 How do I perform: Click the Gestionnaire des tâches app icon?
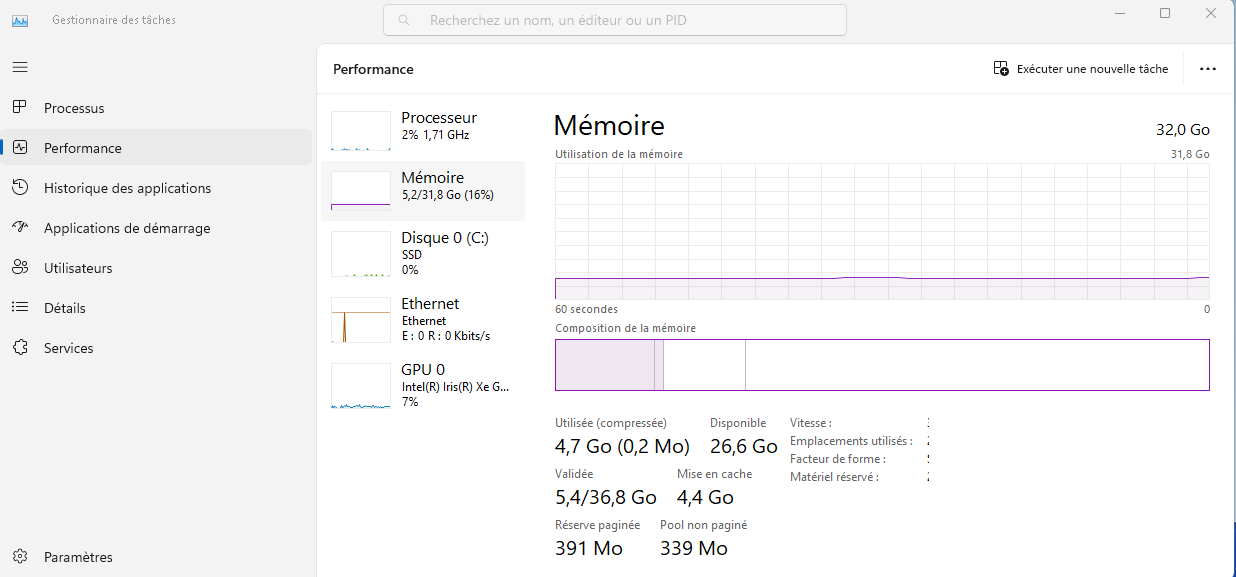point(20,20)
